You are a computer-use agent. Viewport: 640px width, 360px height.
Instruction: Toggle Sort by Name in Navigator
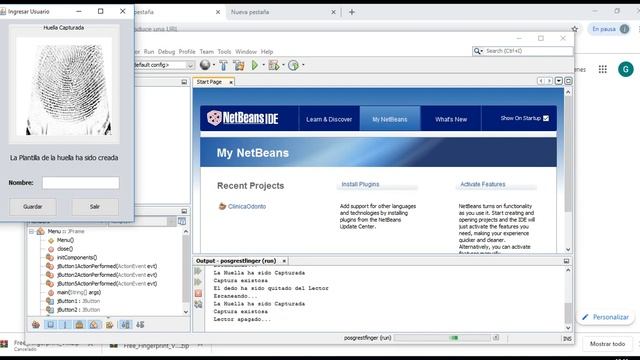pyautogui.click(x=125, y=325)
